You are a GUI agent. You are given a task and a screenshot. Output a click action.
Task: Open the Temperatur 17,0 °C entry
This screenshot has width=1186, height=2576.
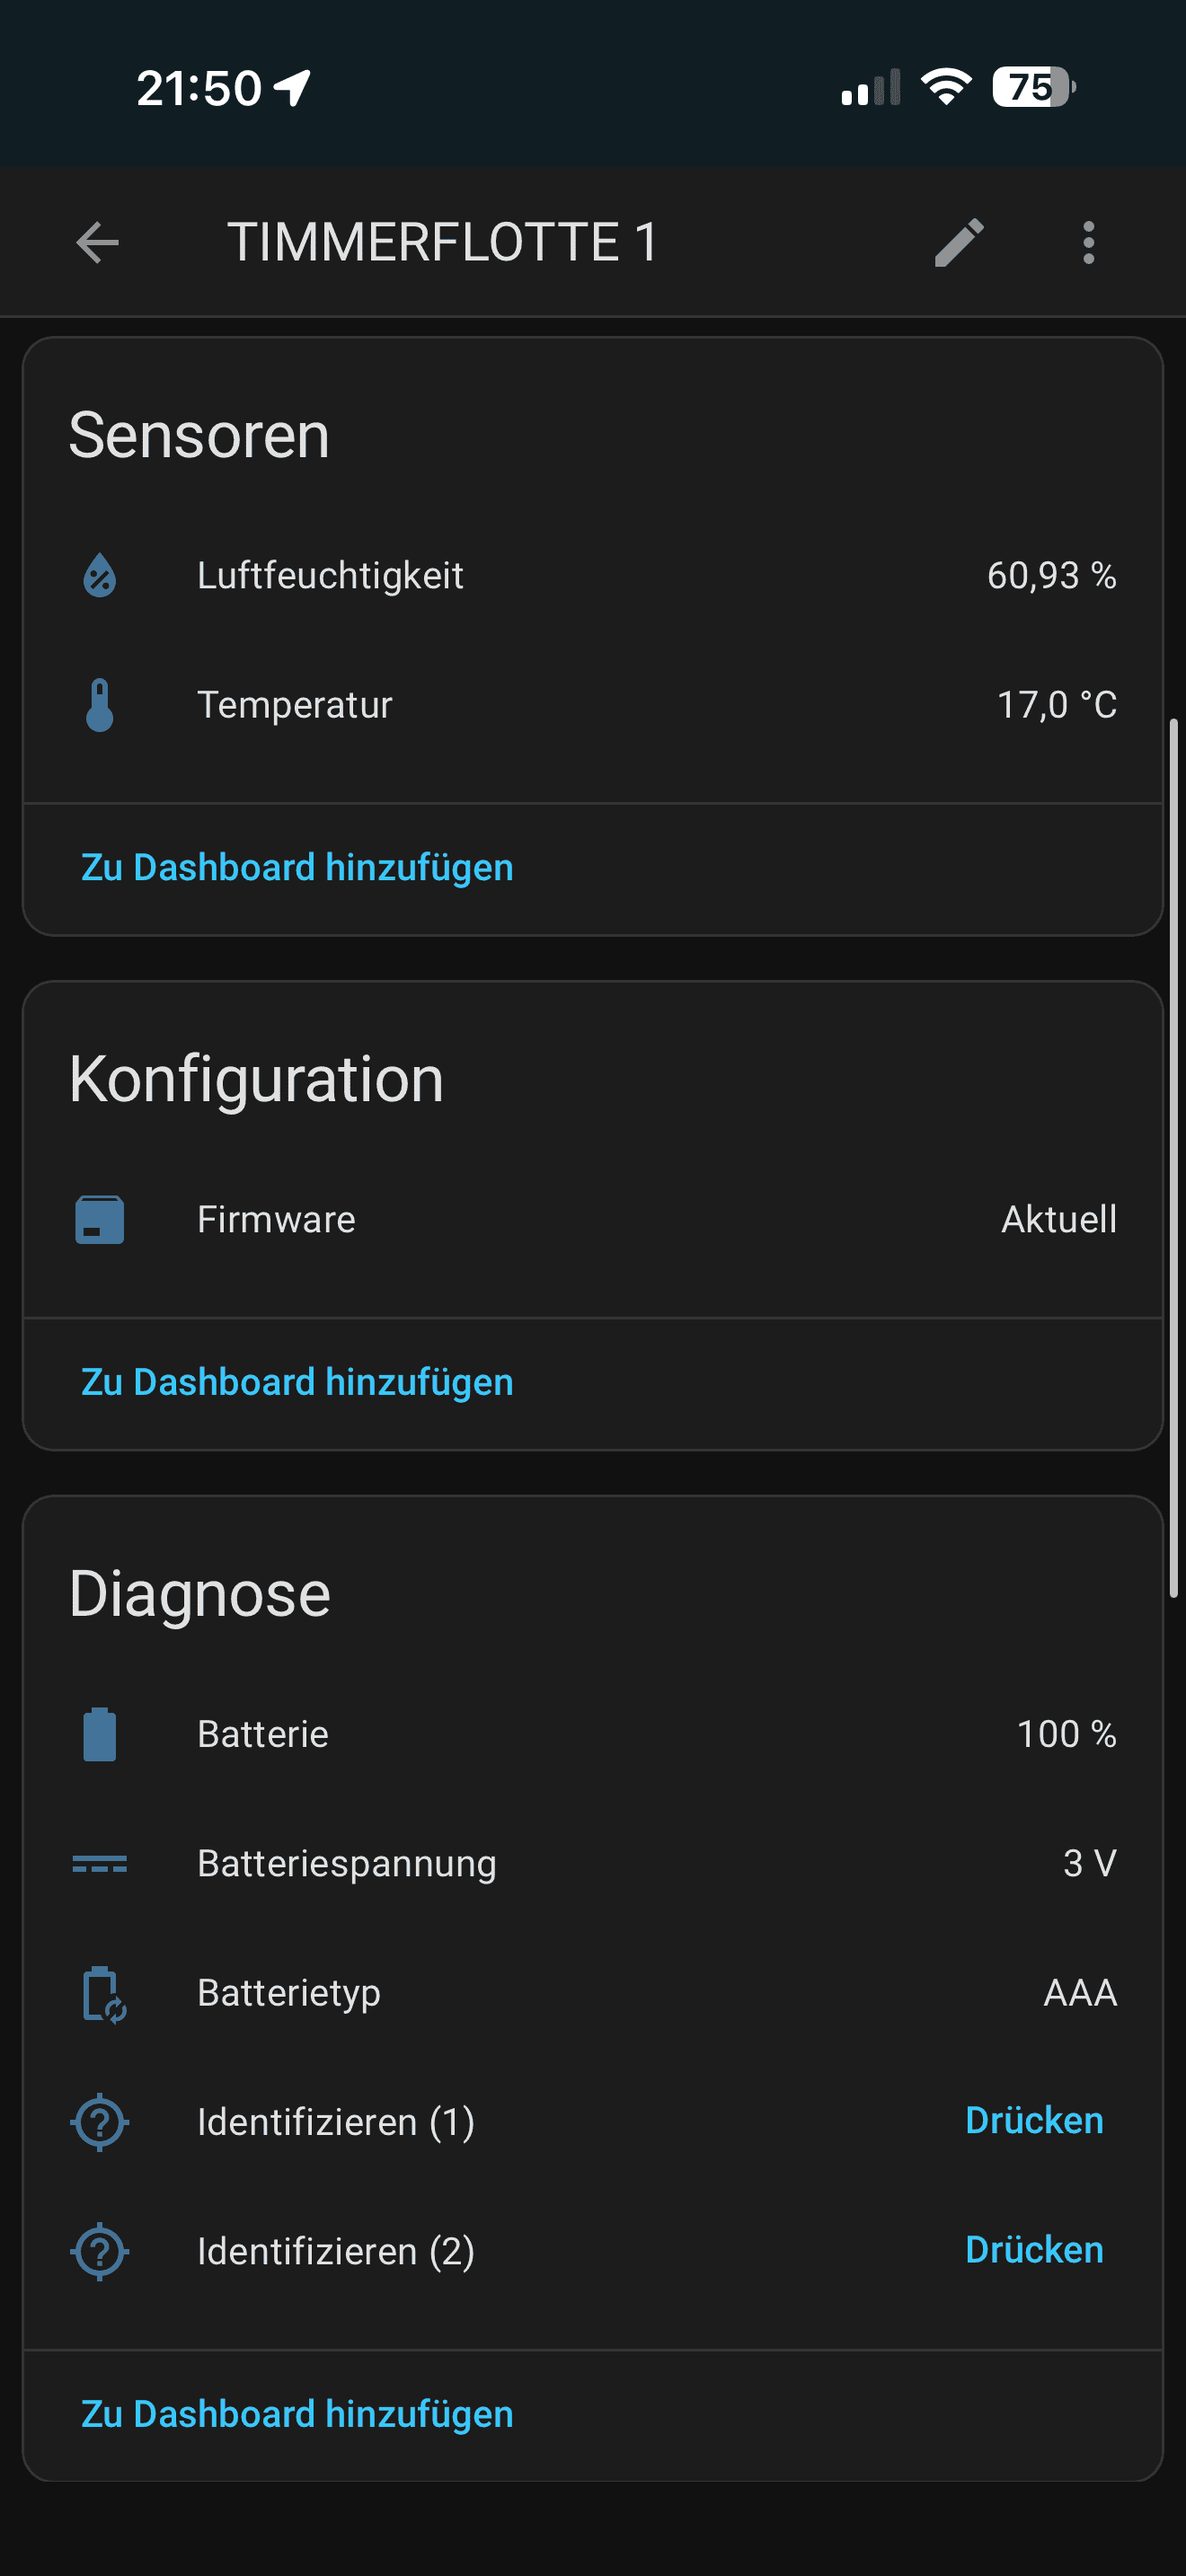point(600,705)
